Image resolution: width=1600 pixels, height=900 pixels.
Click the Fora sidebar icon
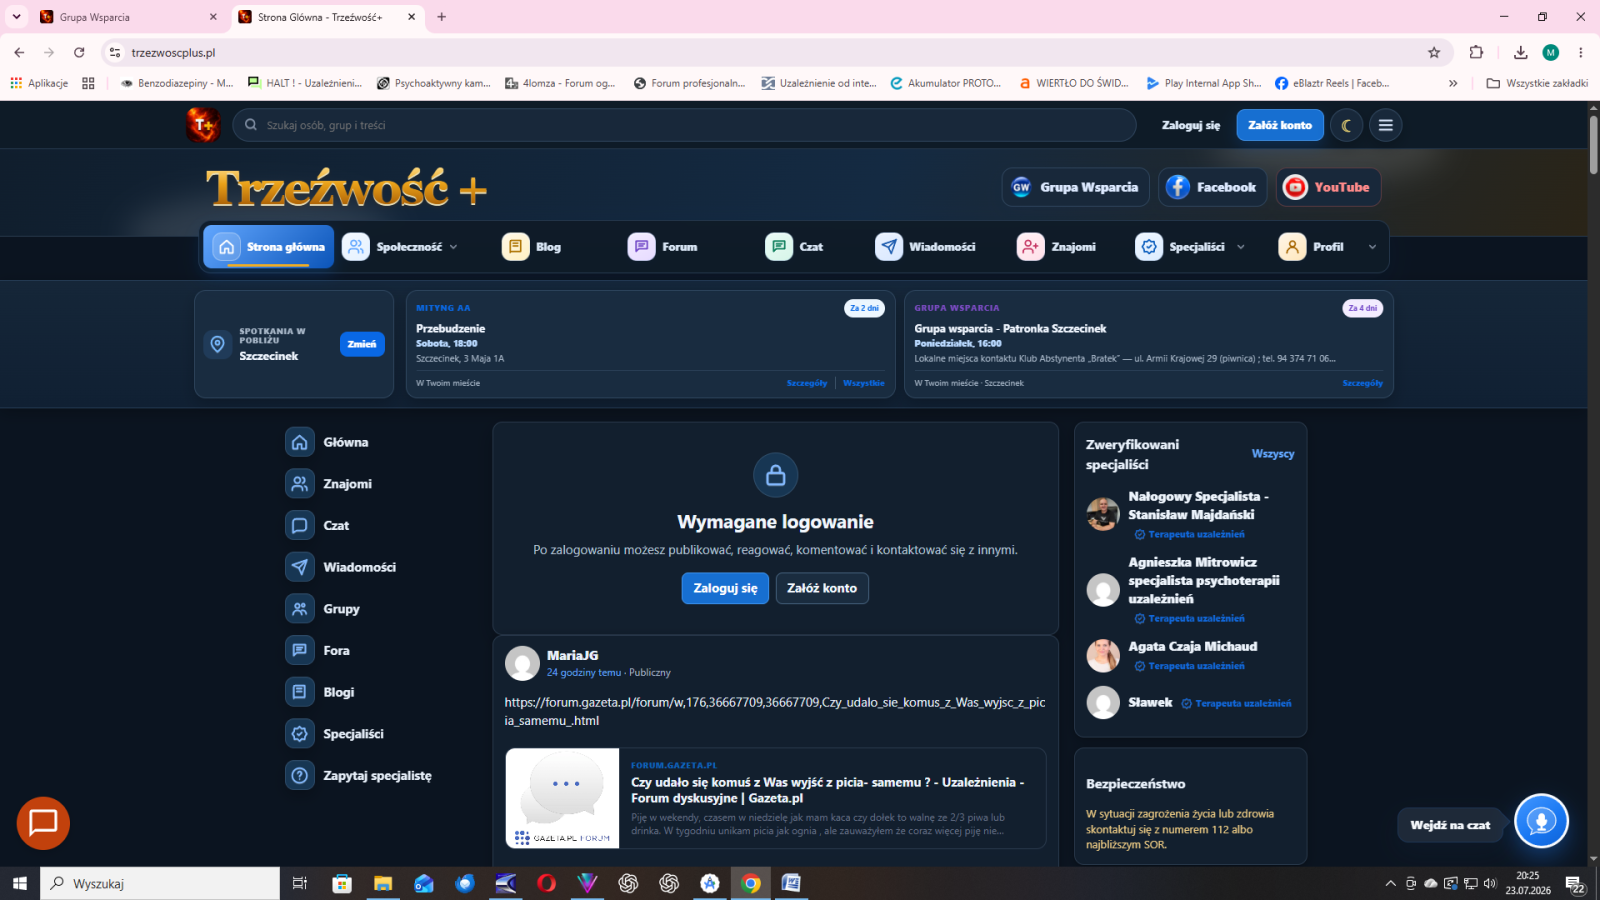300,650
